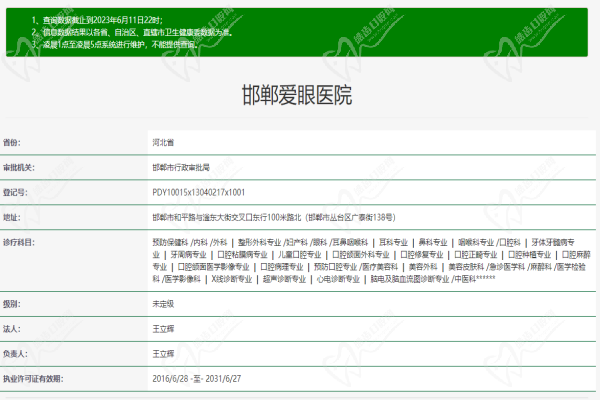600x400 pixels.
Task: Click the 负责人 field label
Action: tap(15, 354)
